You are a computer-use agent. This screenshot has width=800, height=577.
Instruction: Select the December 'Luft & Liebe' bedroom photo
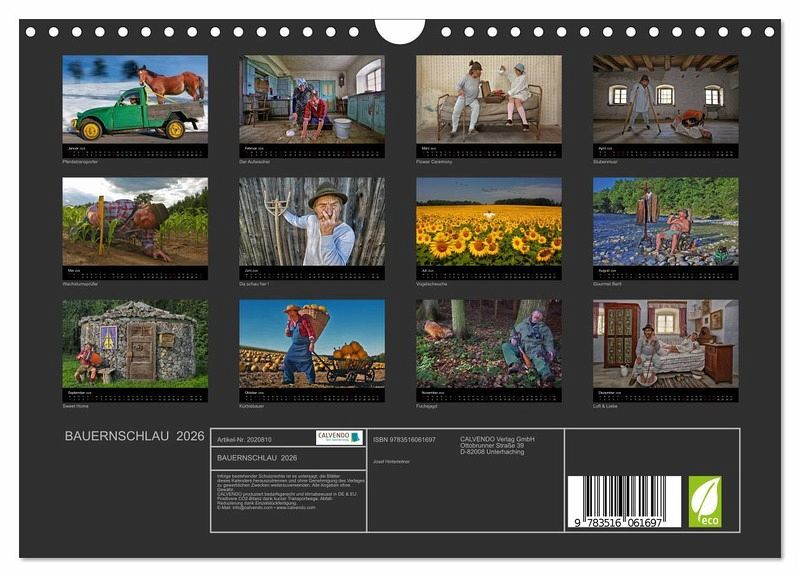(665, 343)
